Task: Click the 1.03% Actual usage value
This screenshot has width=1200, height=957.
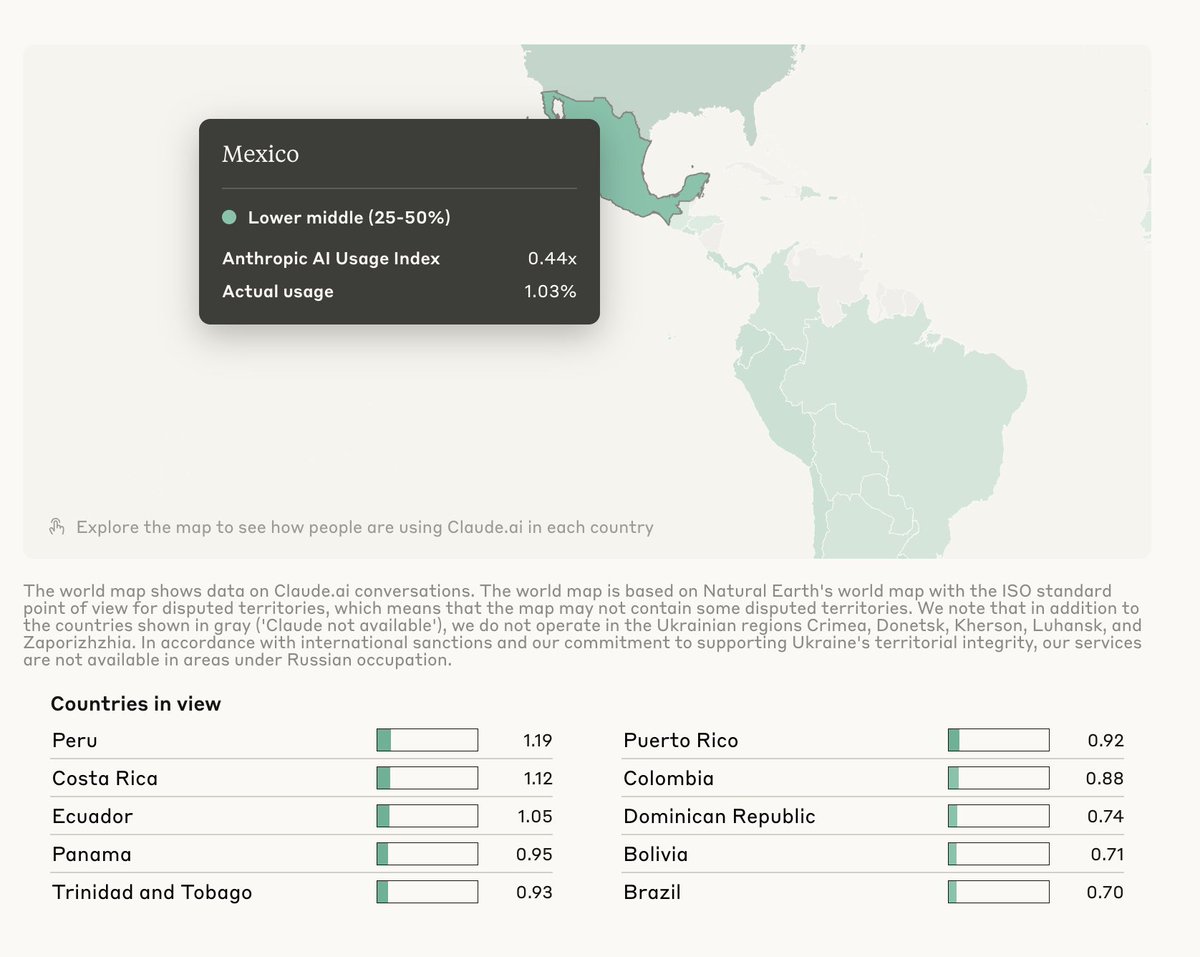Action: tap(550, 292)
